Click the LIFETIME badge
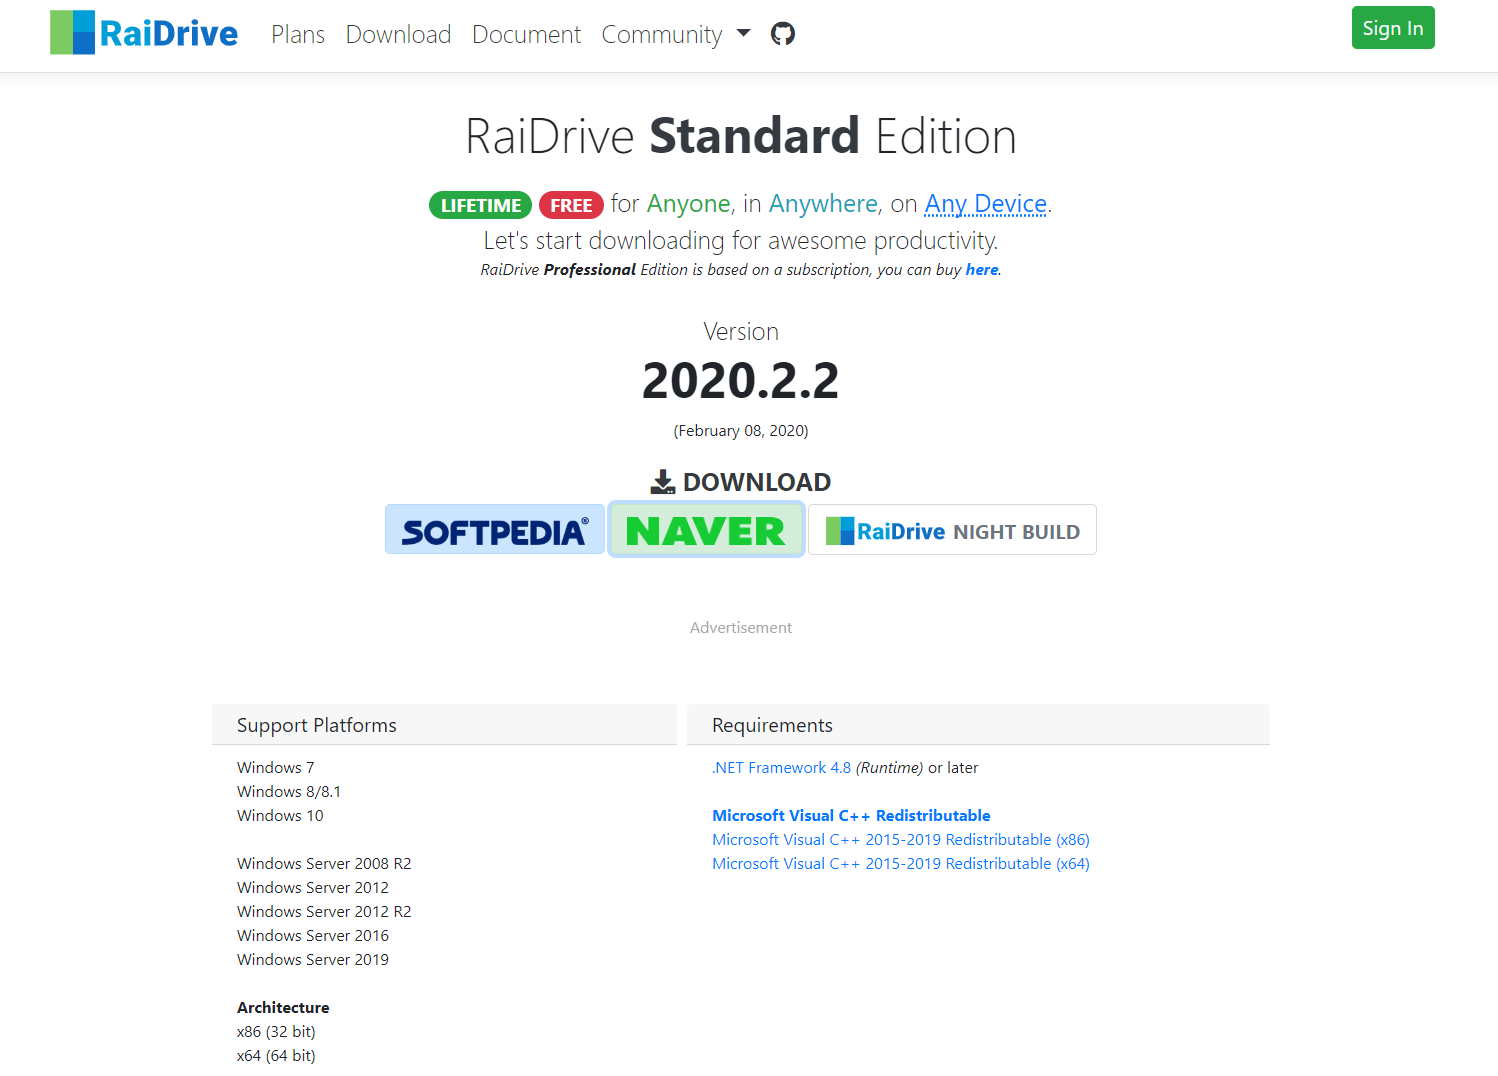 point(480,205)
